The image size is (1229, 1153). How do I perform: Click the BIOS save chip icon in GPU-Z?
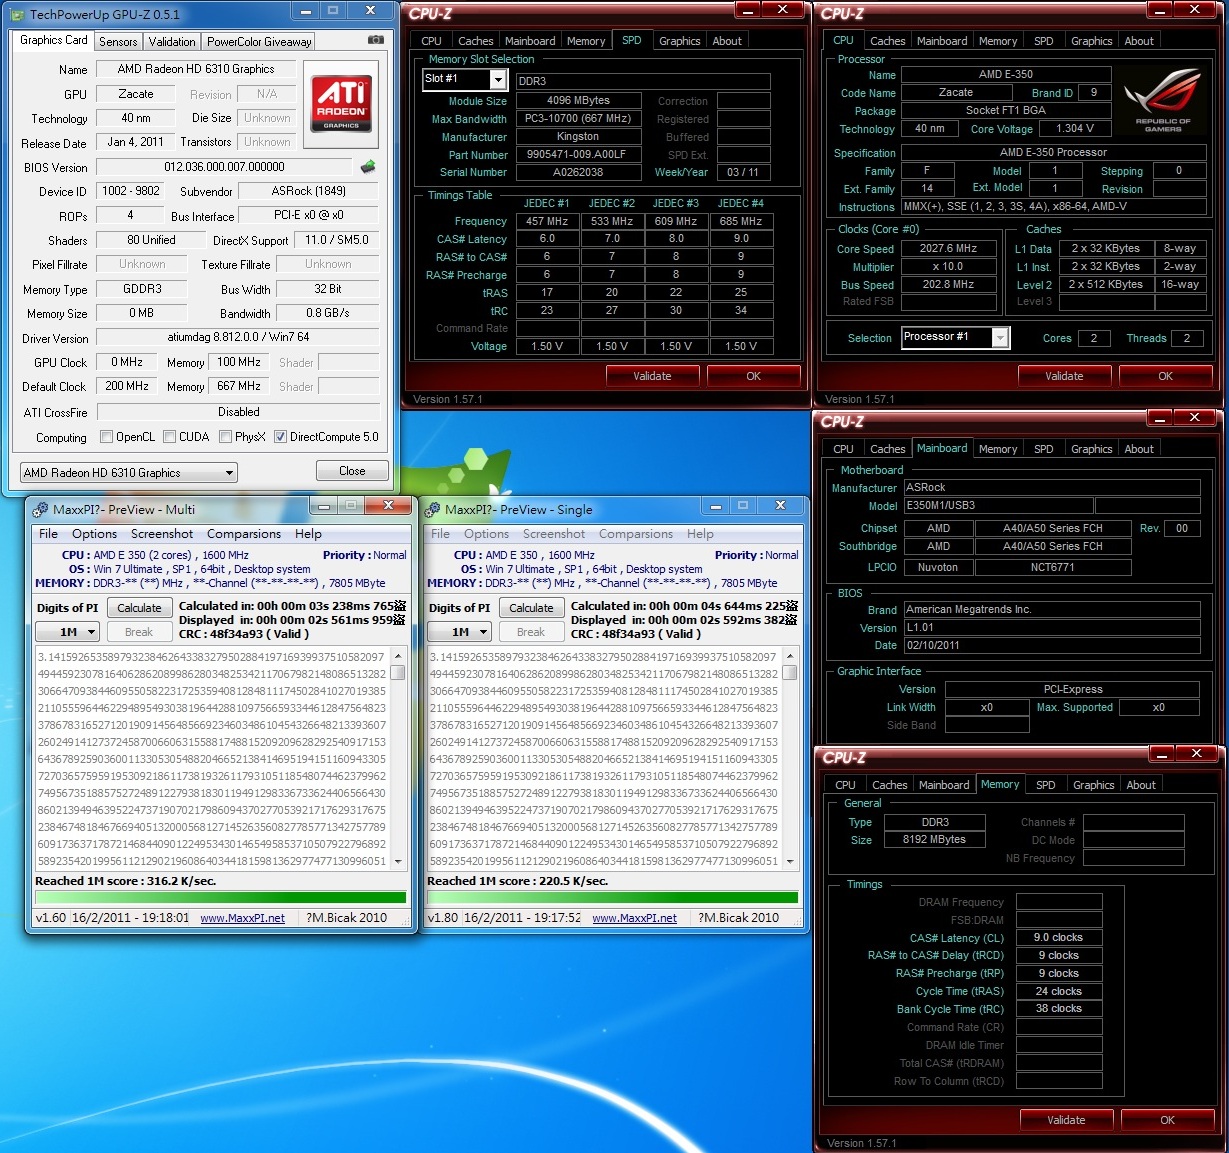tap(368, 167)
